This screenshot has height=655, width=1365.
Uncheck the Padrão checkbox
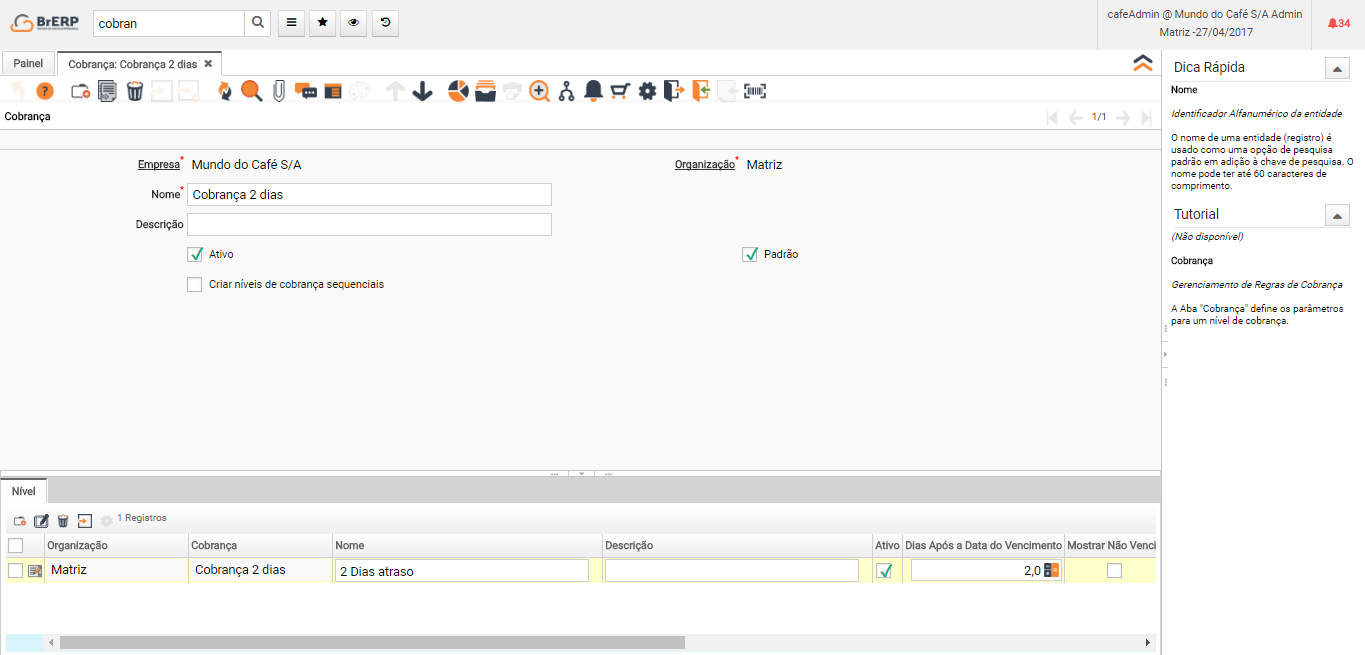(x=750, y=254)
